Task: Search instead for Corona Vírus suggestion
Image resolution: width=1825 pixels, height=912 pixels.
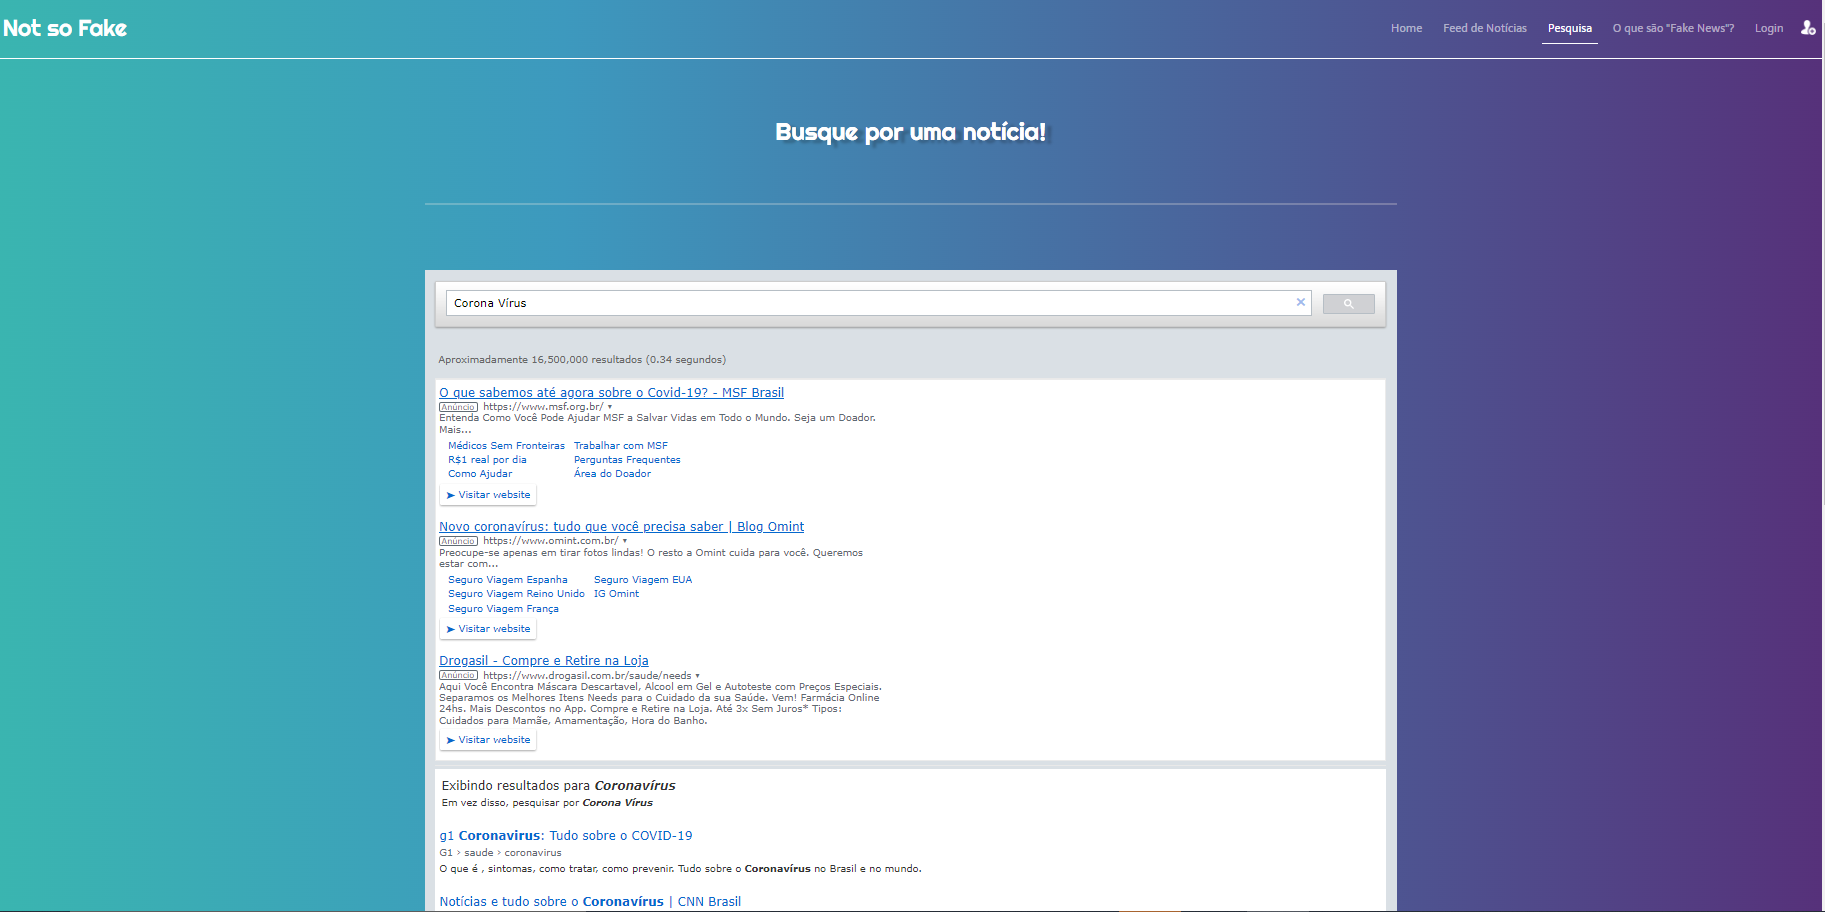Action: [x=617, y=802]
